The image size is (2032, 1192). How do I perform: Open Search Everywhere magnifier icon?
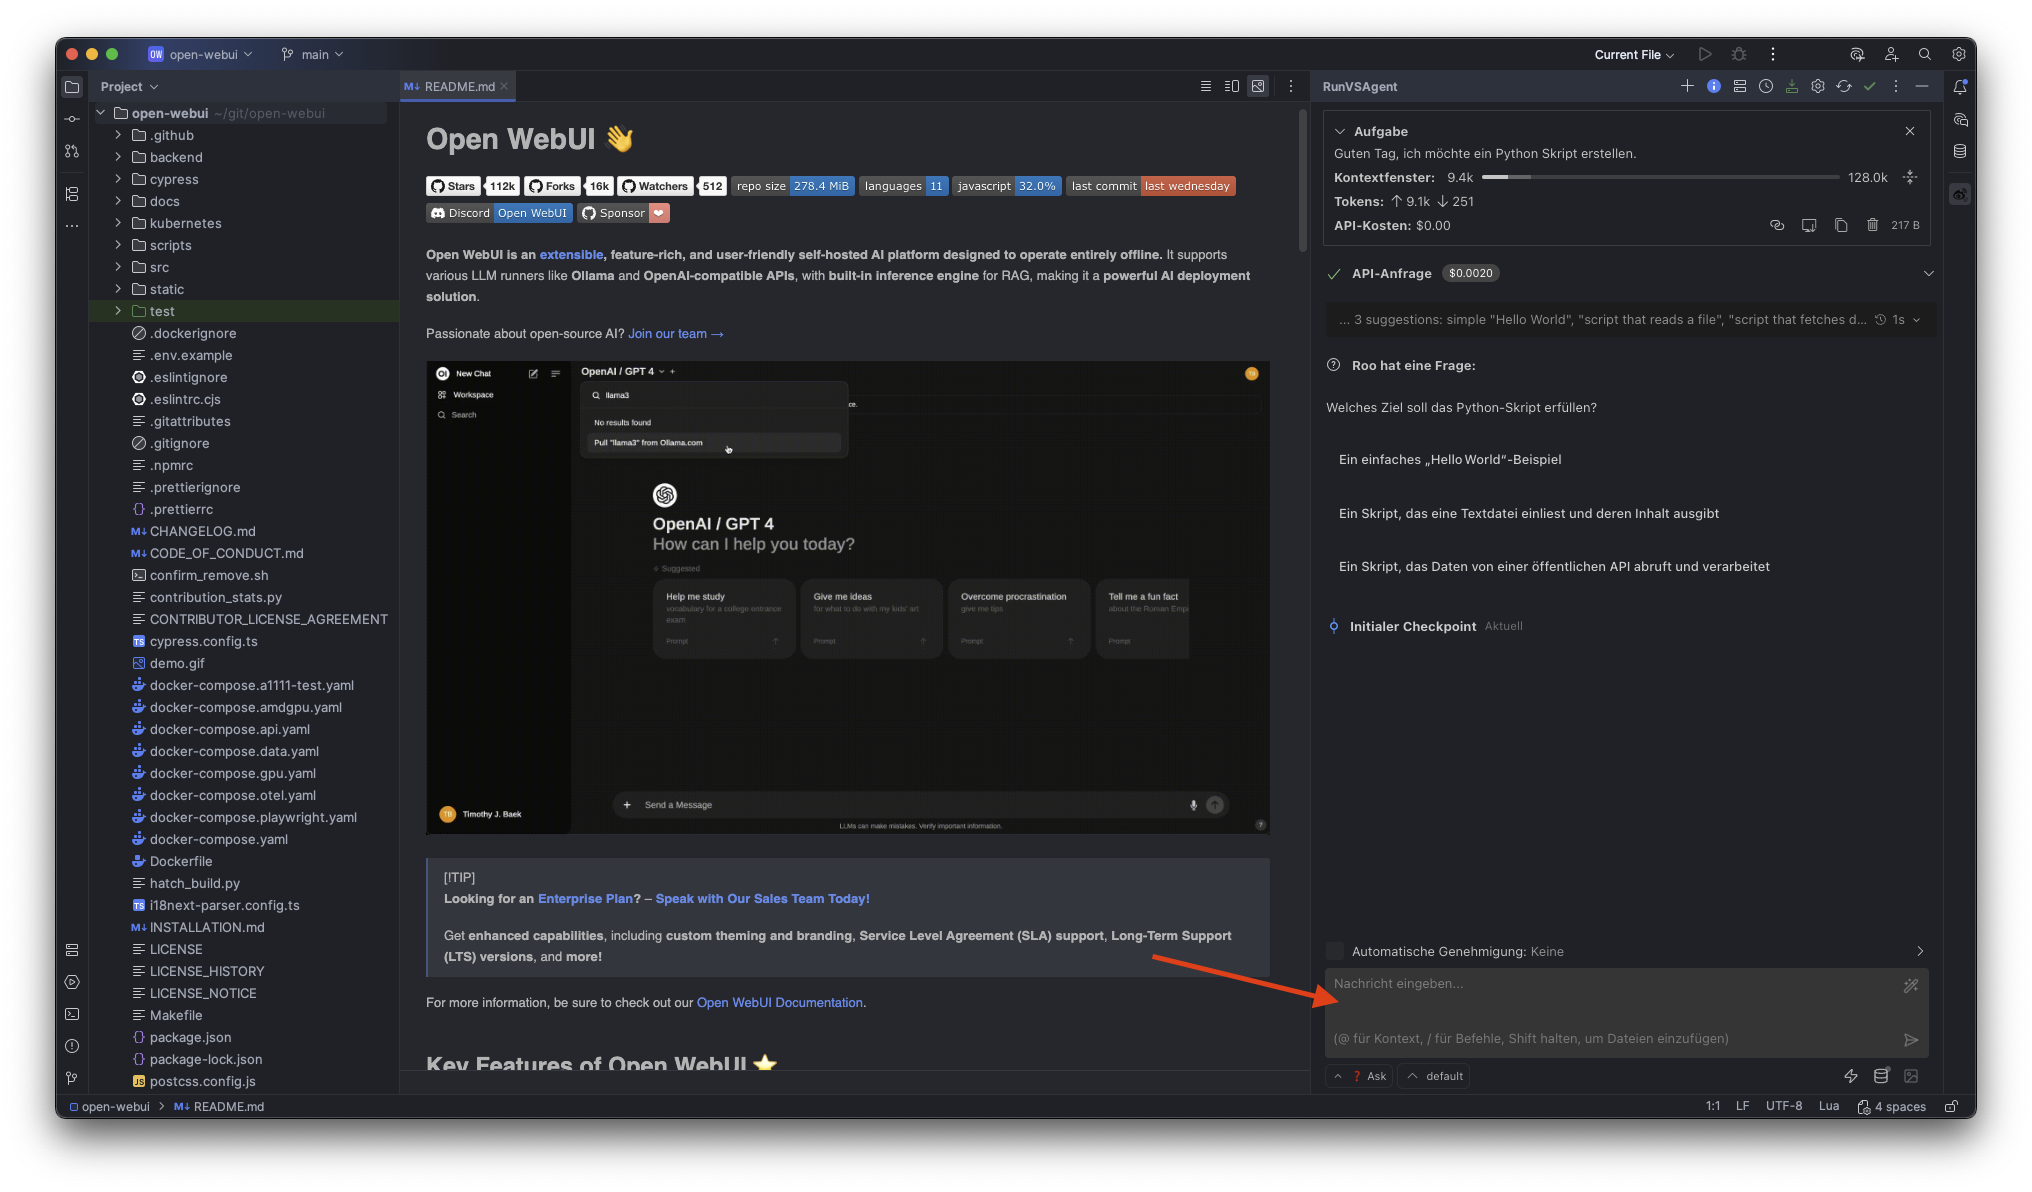pos(1925,54)
